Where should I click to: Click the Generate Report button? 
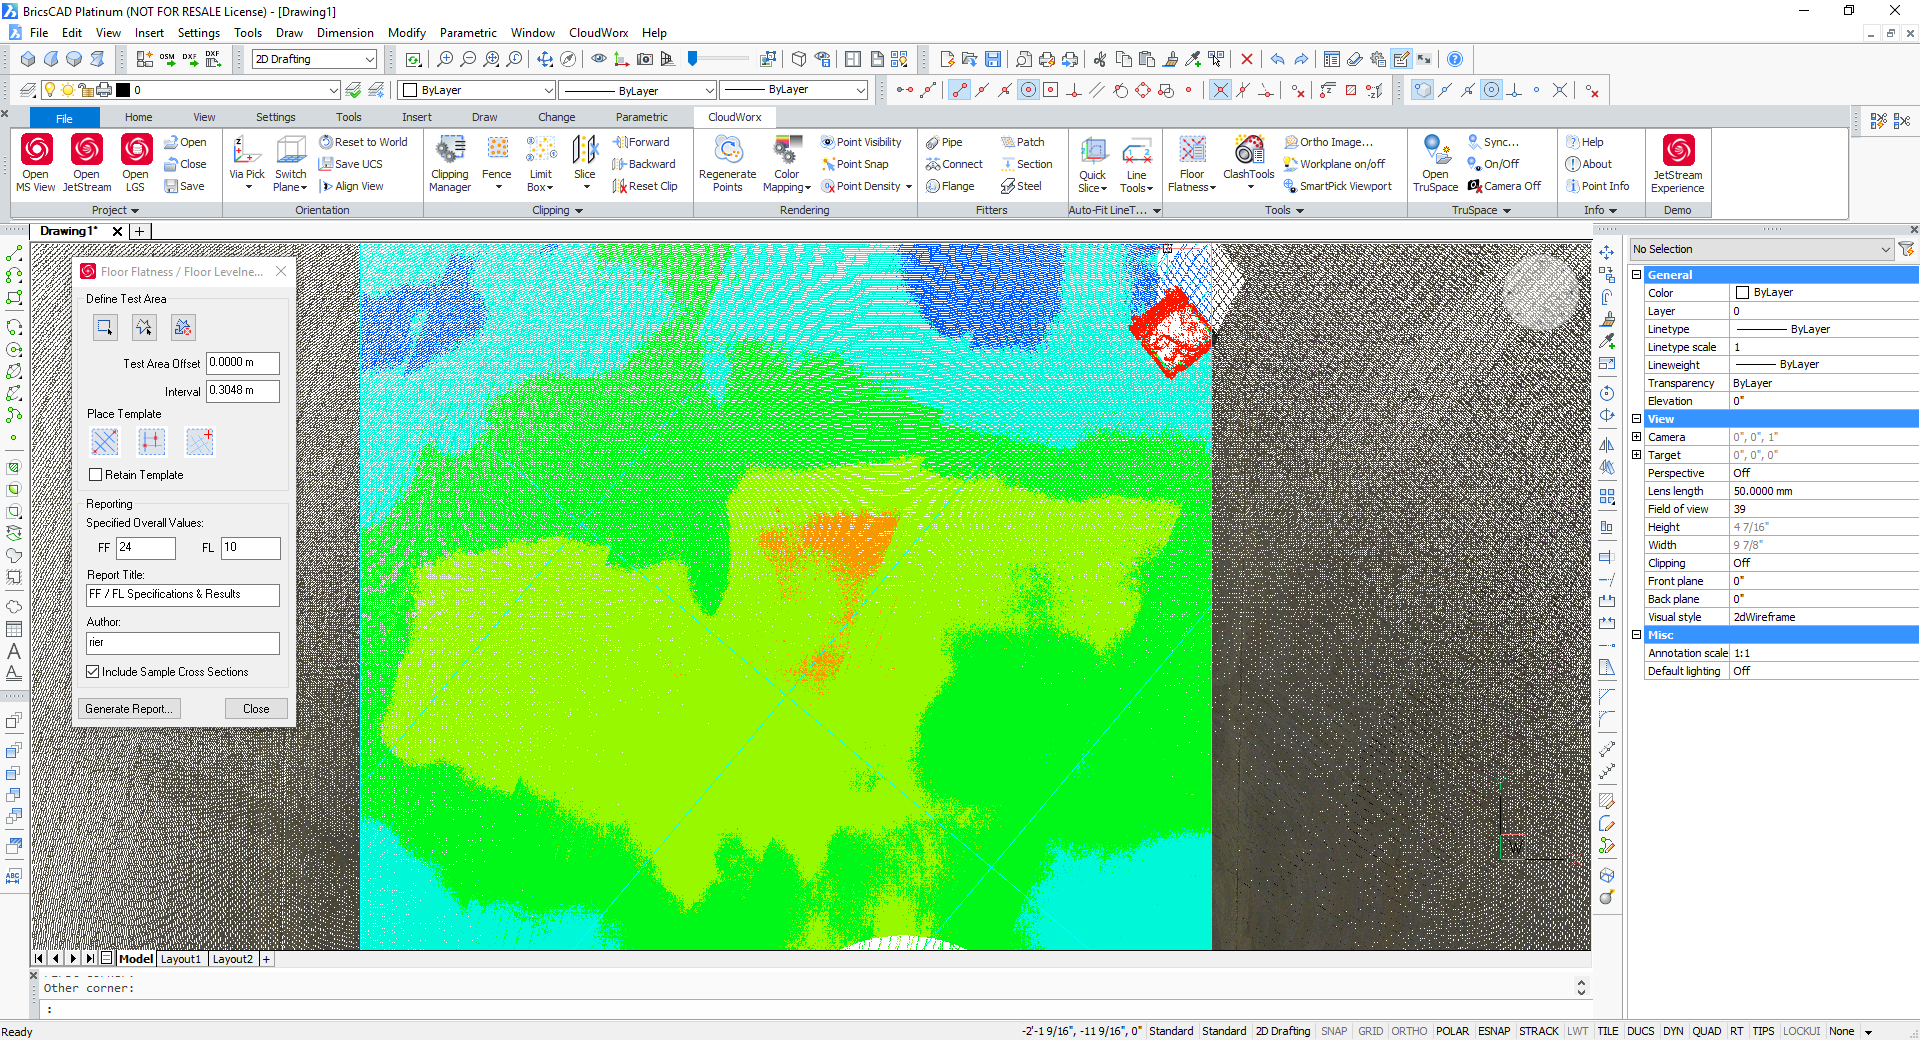tap(129, 709)
